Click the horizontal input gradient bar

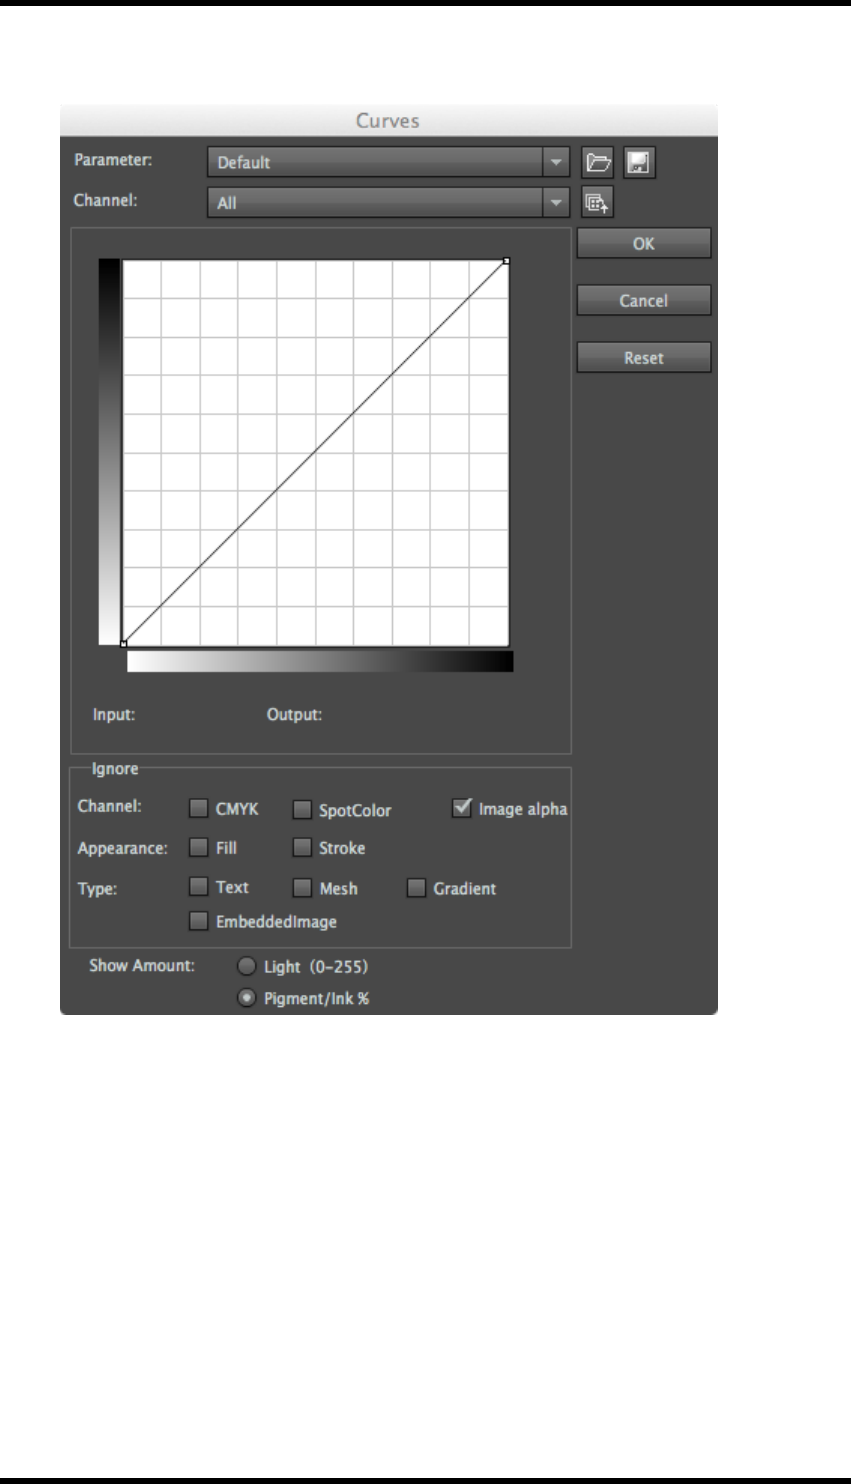(x=320, y=661)
